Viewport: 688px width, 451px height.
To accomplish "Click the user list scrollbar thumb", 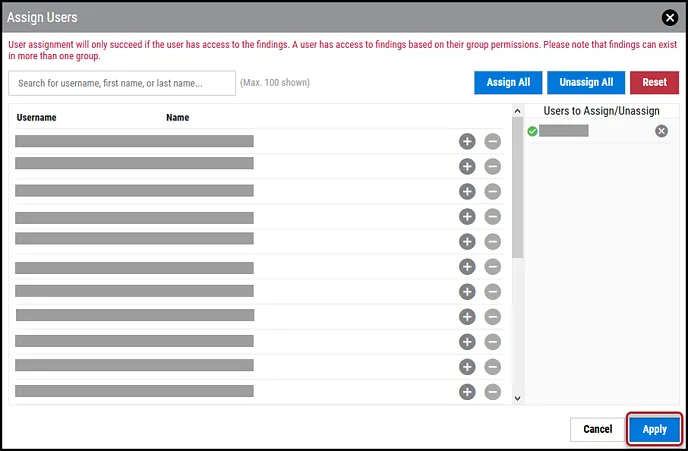I will [x=517, y=187].
